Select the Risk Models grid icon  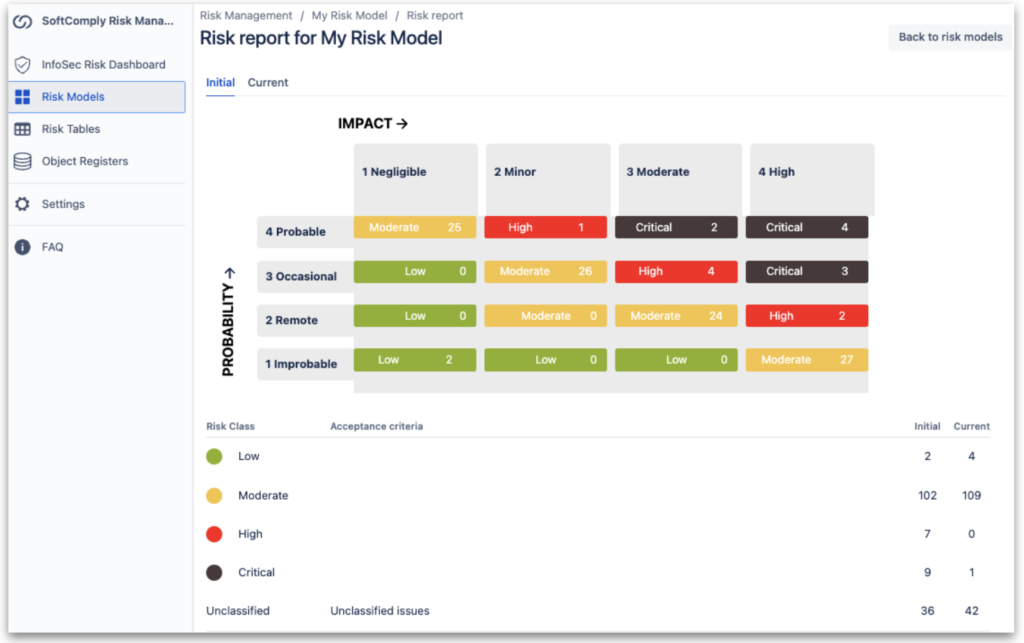(x=22, y=96)
